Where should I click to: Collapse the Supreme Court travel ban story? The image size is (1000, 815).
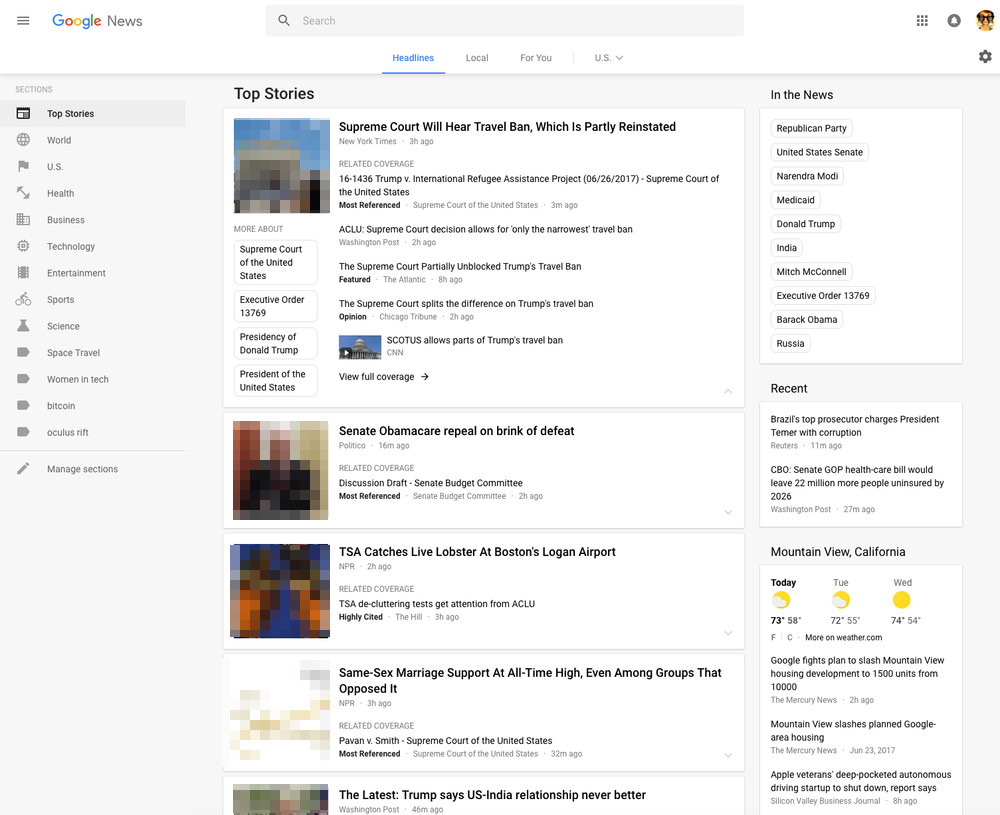(728, 392)
